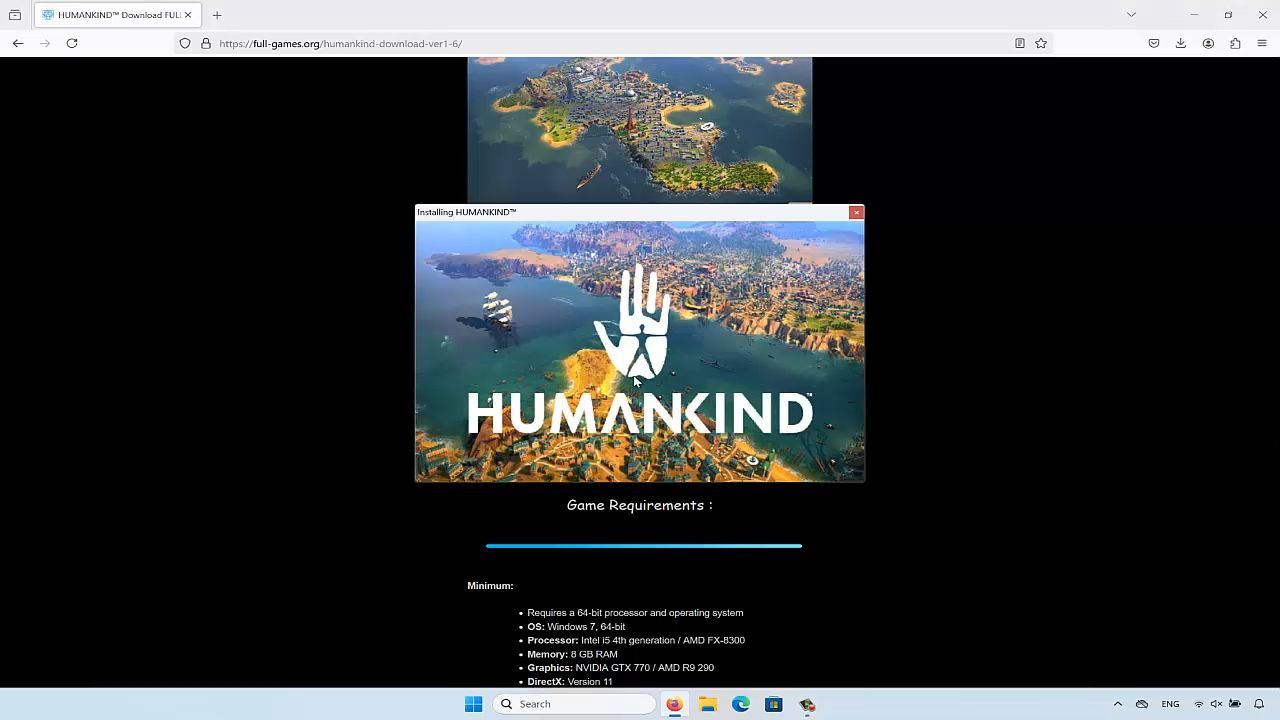Viewport: 1280px width, 720px height.
Task: Open the Firefox downloads panel
Action: pyautogui.click(x=1181, y=43)
